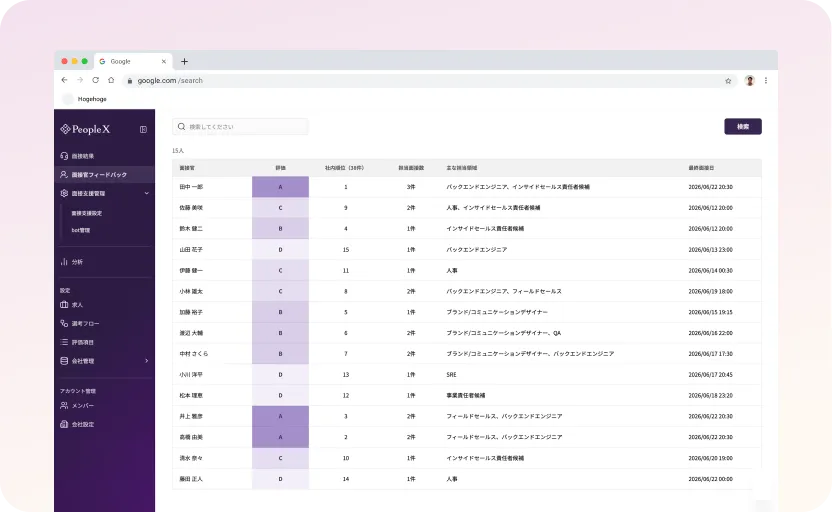This screenshot has height=512, width=832.
Task: Select 面接官フィードバック menu item
Action: coord(105,175)
